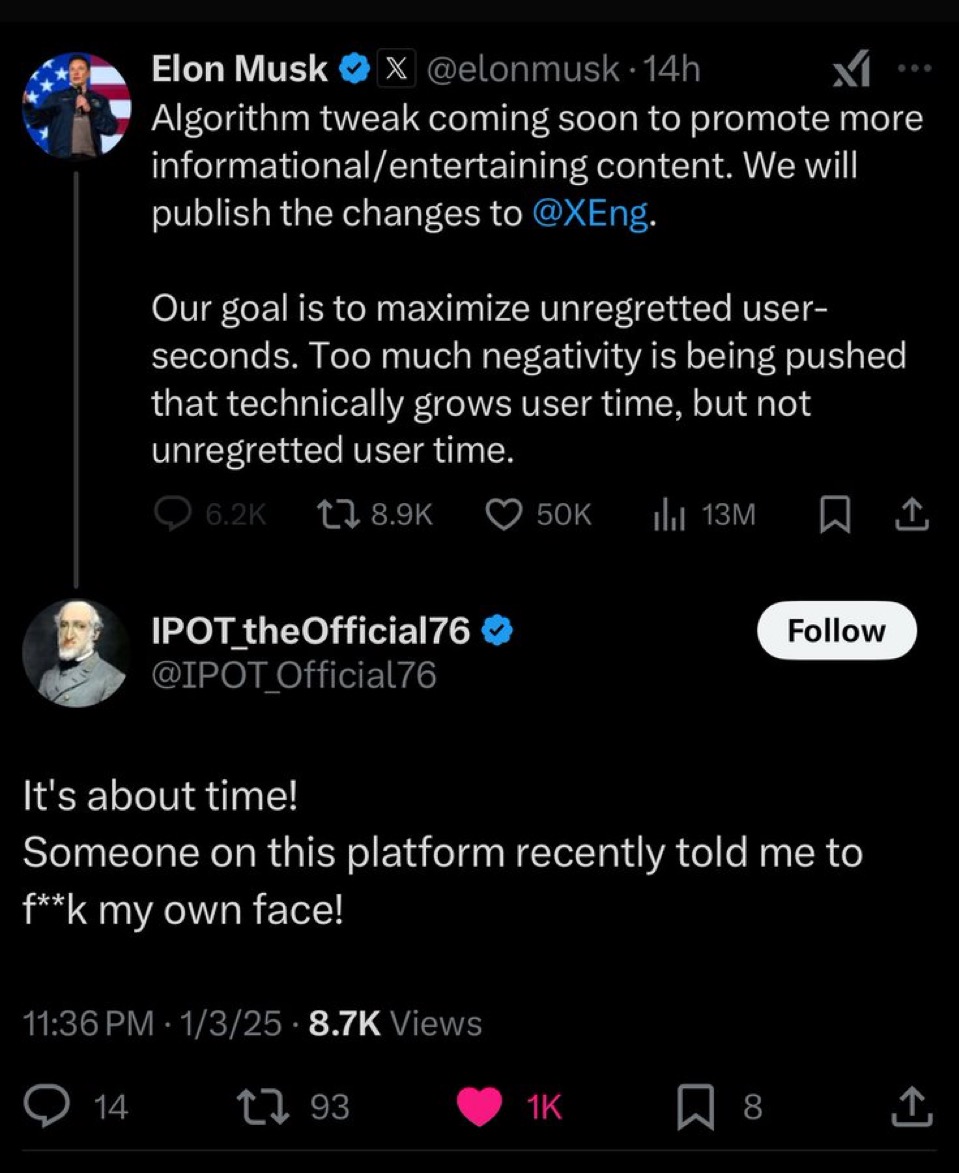959x1173 pixels.
Task: Share the IPOT_theOfficial76 reply
Action: [x=912, y=1107]
